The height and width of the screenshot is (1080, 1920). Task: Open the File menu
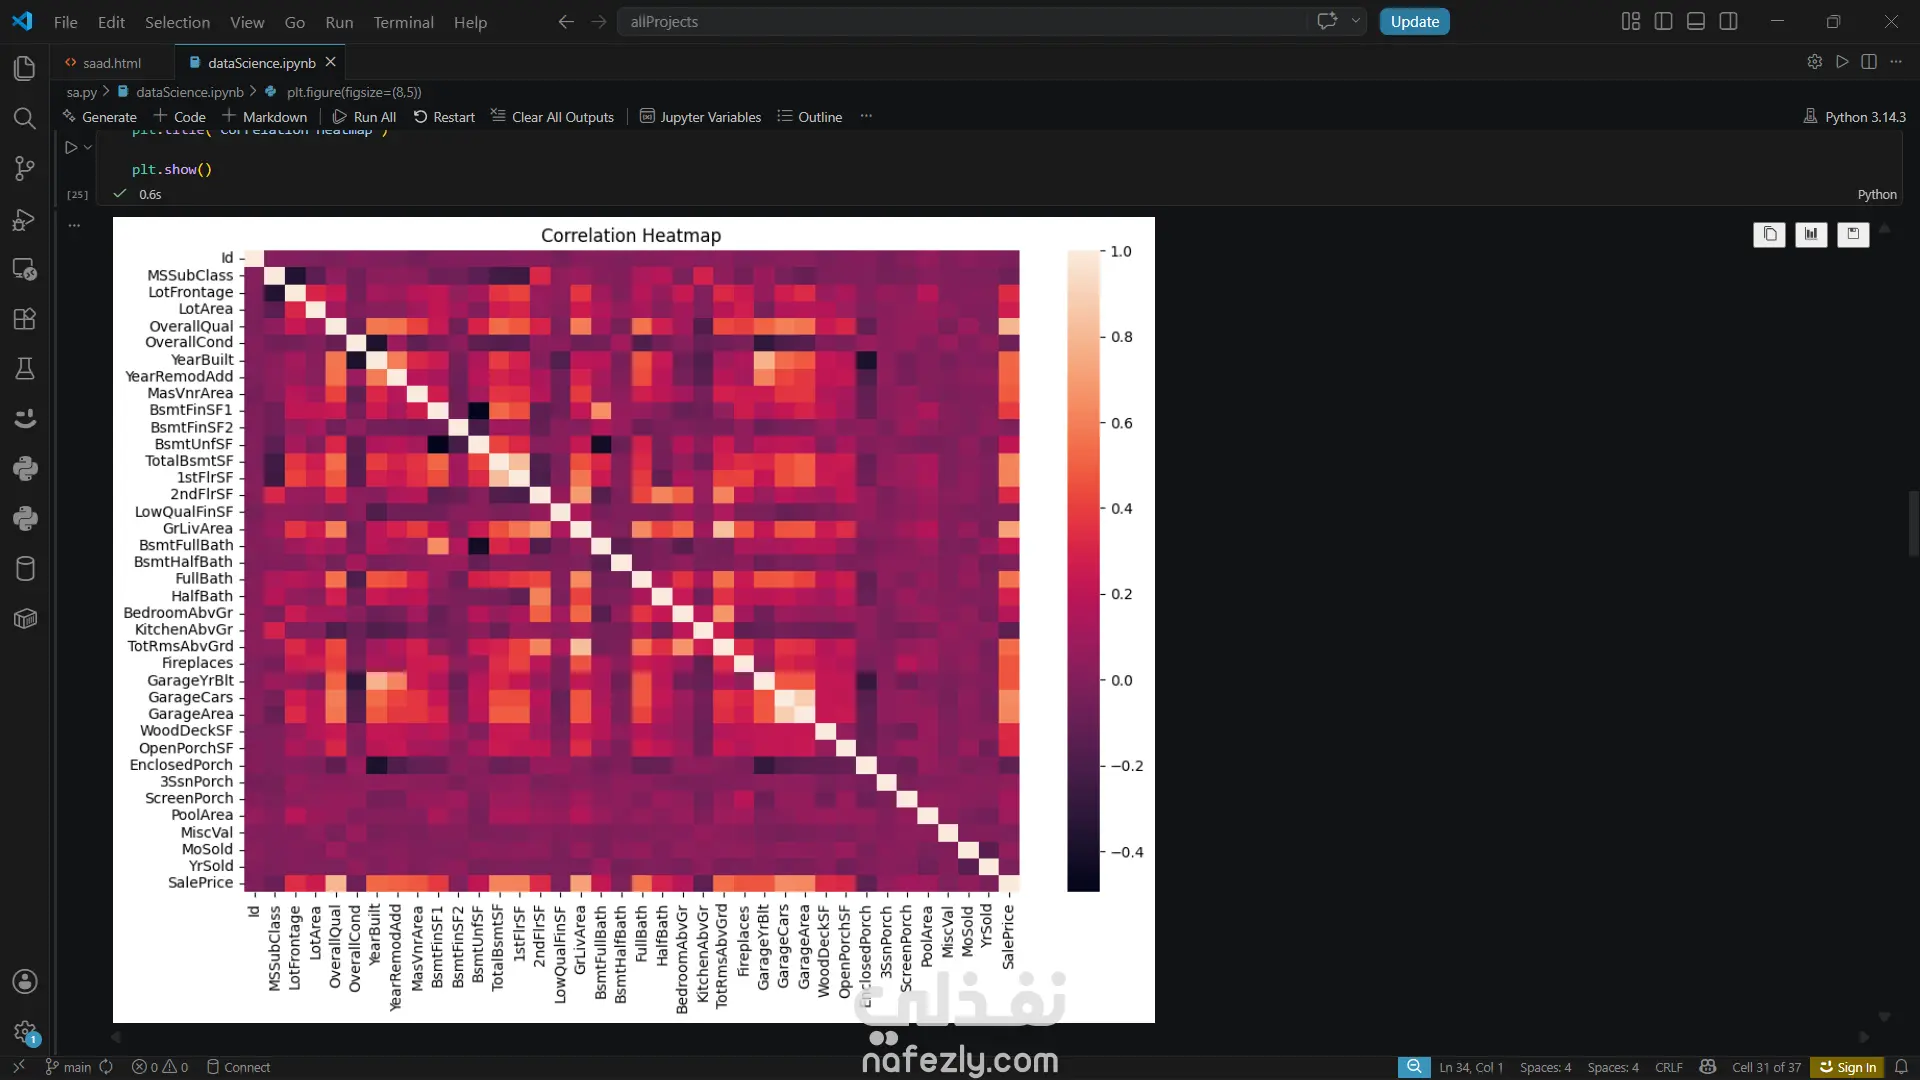click(66, 22)
